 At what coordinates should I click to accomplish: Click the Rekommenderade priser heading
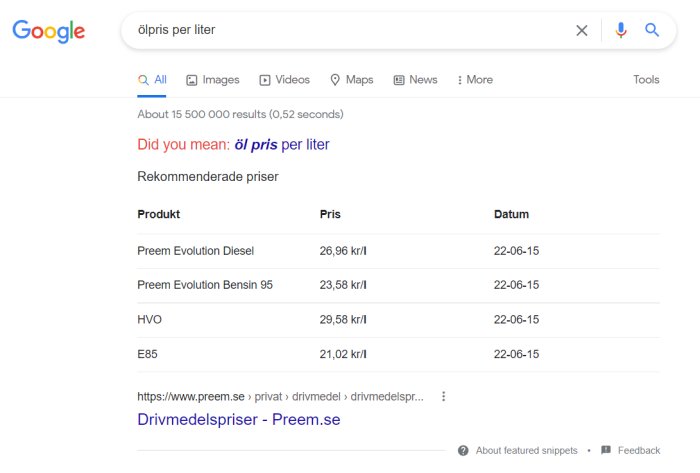[208, 177]
